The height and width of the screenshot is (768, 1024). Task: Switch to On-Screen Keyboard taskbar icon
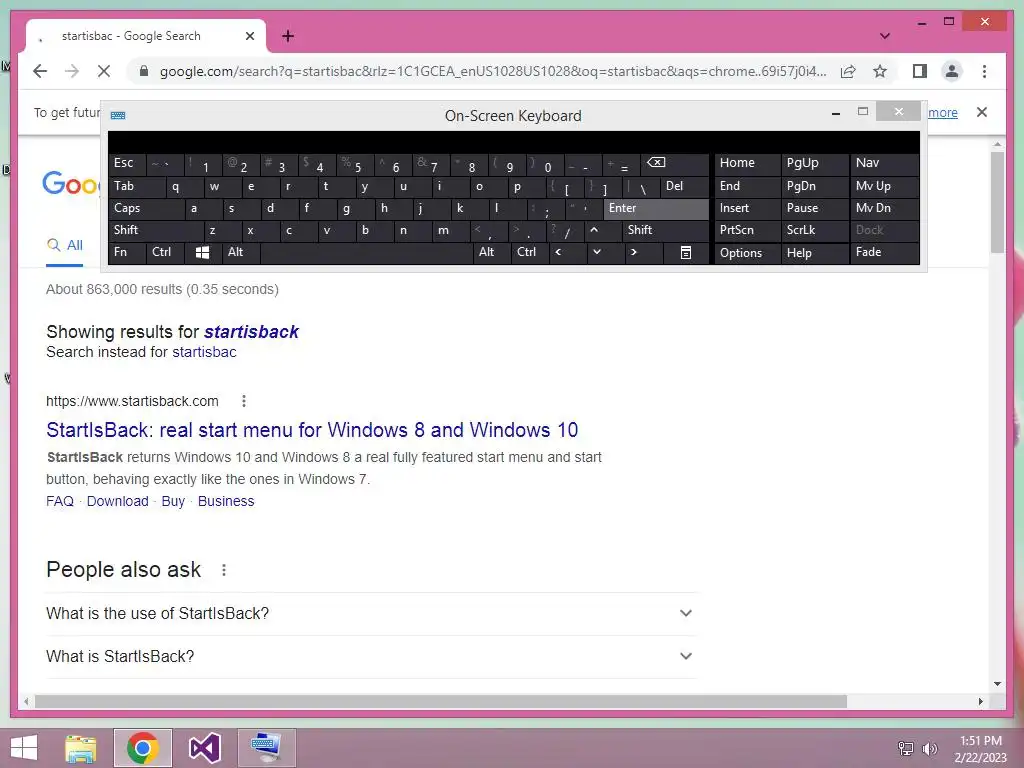(266, 748)
